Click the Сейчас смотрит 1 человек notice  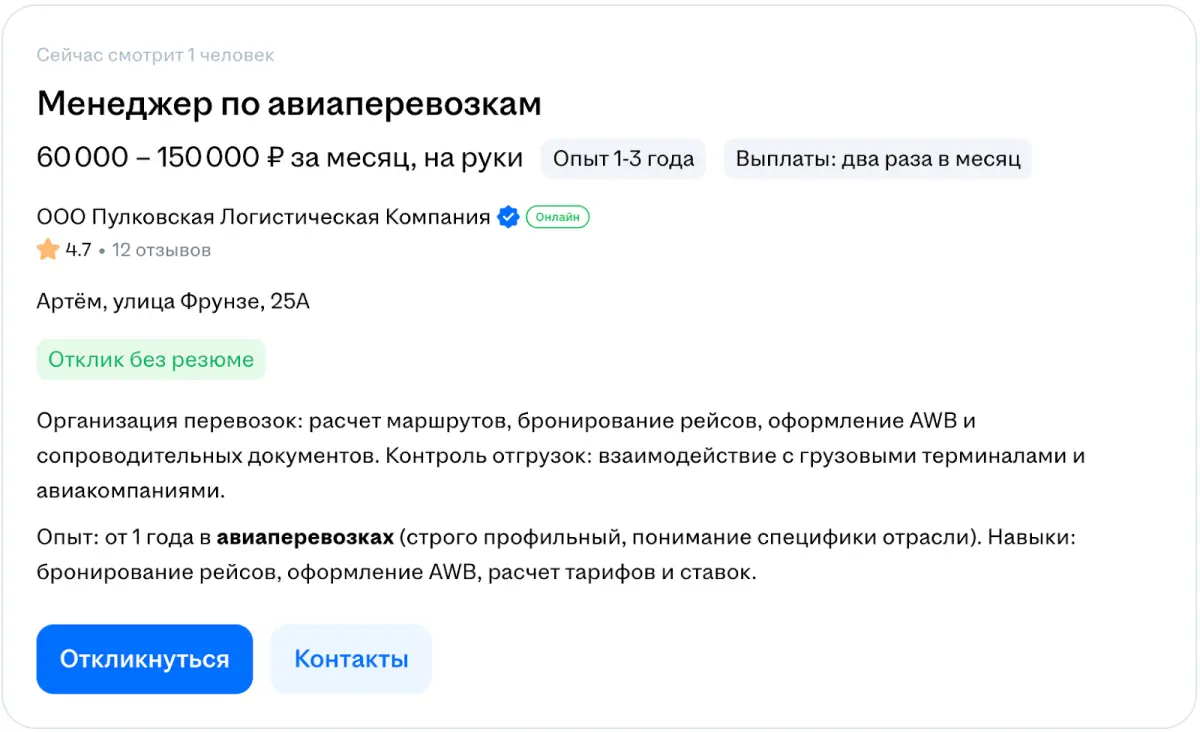click(155, 55)
